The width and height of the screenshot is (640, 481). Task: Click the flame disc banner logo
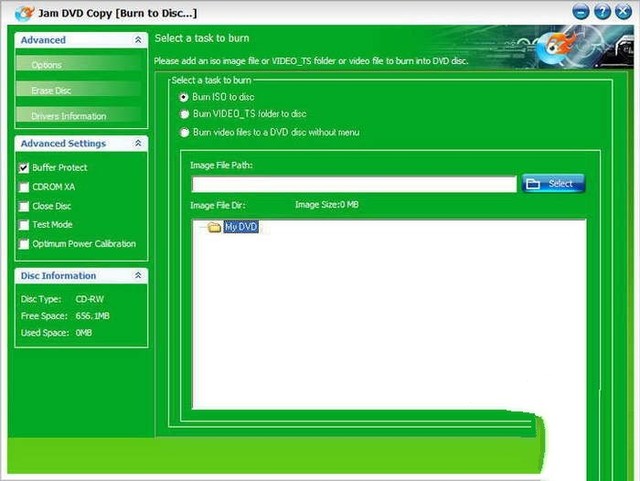pyautogui.click(x=558, y=48)
